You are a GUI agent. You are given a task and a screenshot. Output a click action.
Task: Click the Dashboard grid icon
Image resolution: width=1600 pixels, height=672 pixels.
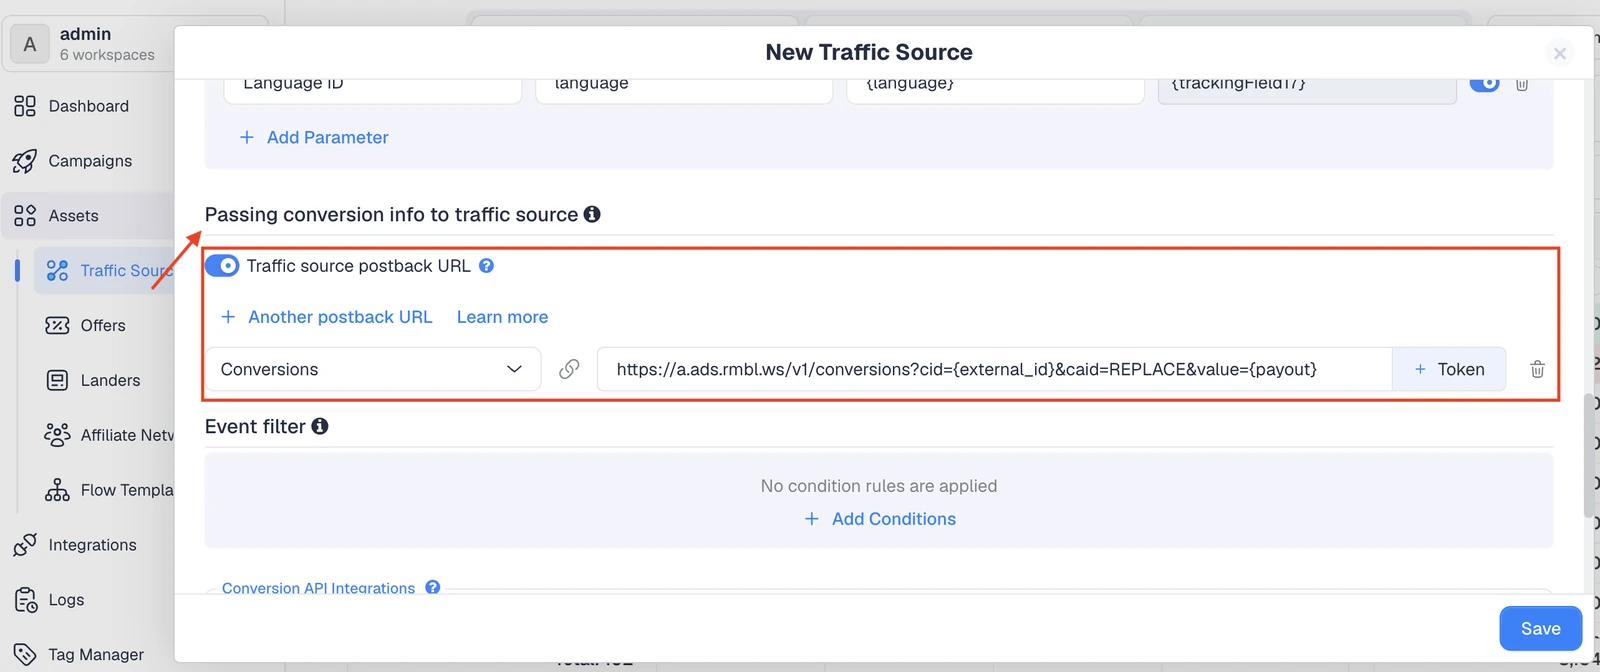25,106
